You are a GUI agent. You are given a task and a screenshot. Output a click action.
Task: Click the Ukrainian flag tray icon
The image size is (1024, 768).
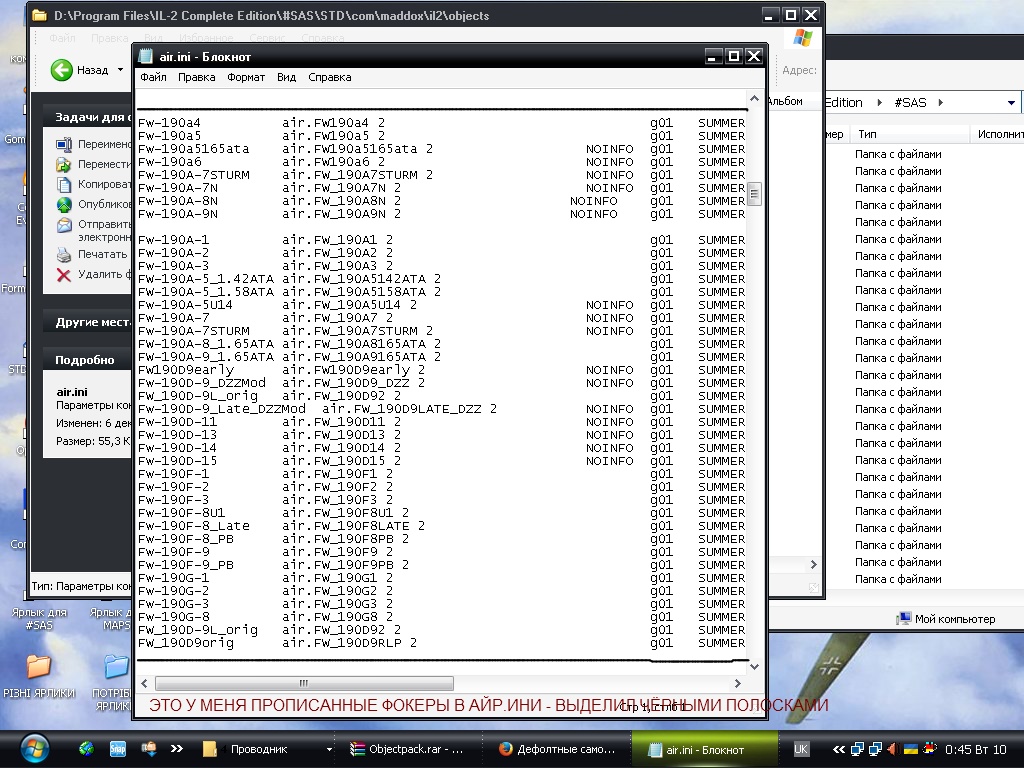(910, 749)
